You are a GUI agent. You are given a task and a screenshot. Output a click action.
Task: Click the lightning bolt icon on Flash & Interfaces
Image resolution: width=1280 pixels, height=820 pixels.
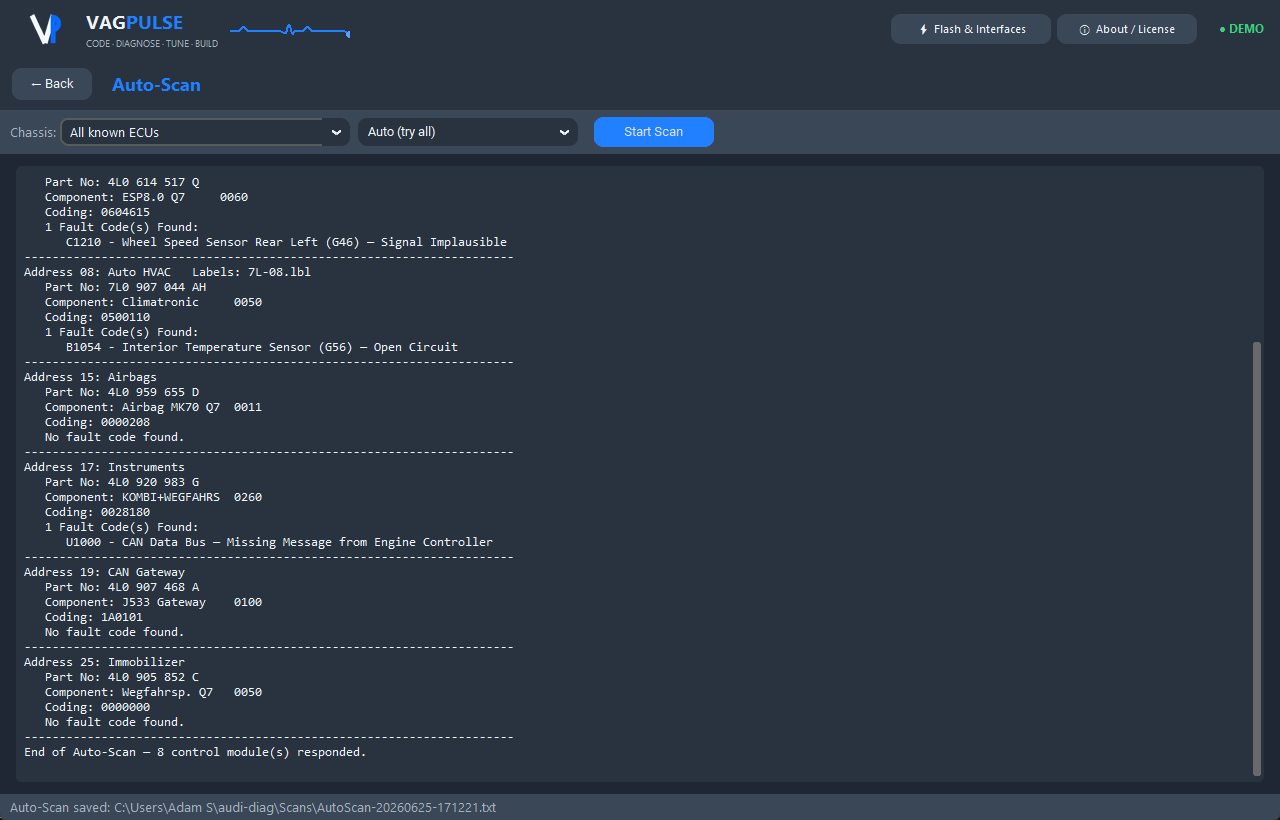pos(923,30)
